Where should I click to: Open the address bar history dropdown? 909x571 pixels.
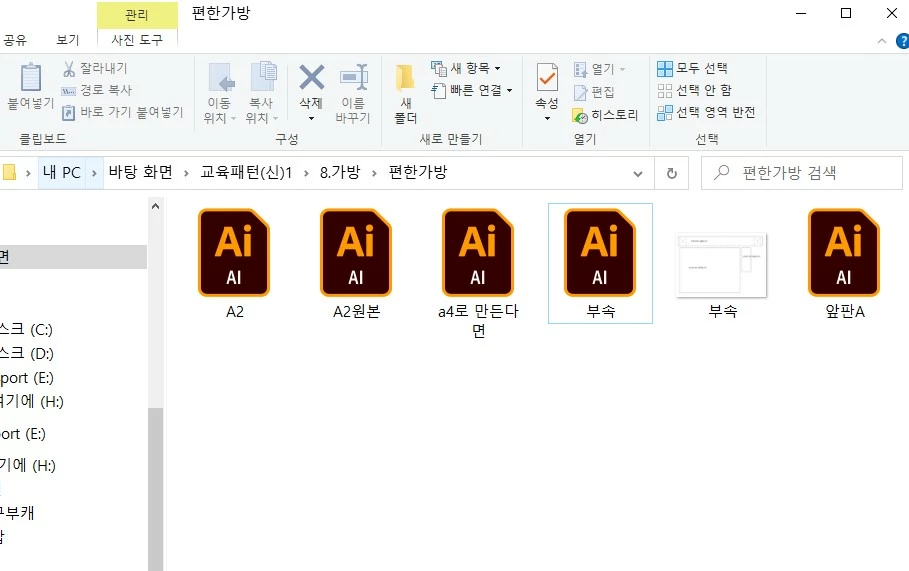pyautogui.click(x=638, y=173)
